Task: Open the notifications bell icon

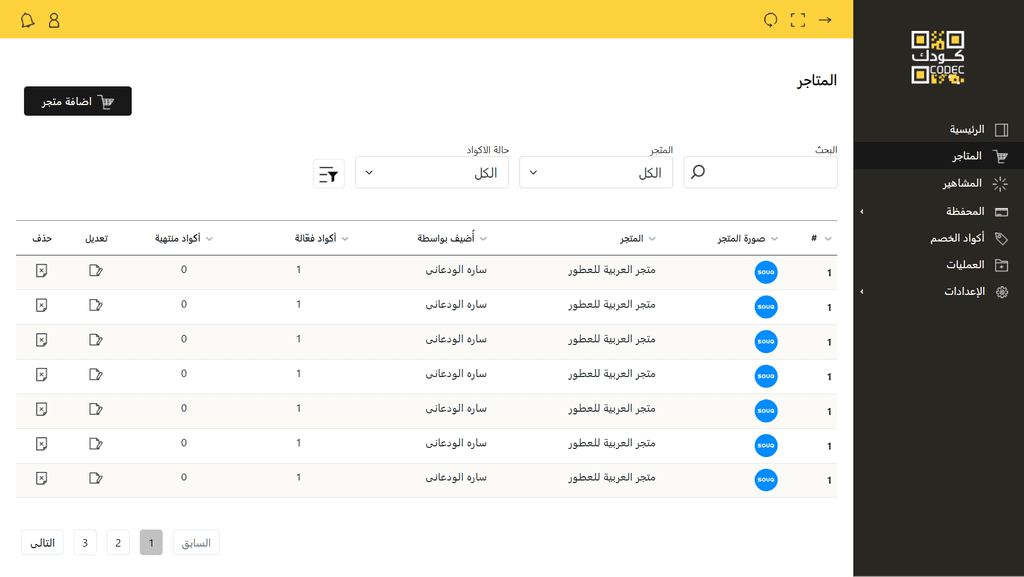Action: (x=27, y=20)
